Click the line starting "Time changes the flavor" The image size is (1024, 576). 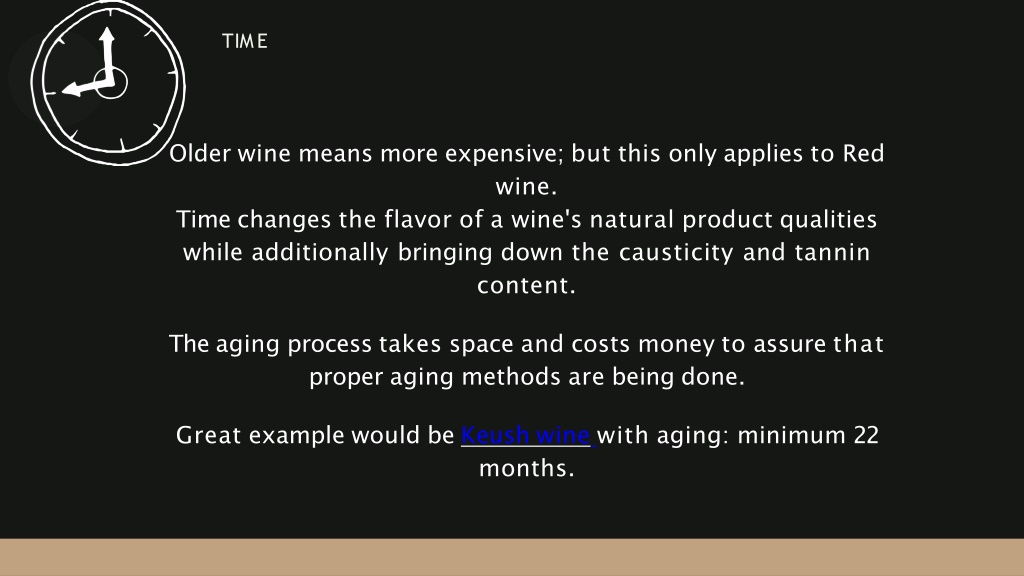tap(526, 219)
